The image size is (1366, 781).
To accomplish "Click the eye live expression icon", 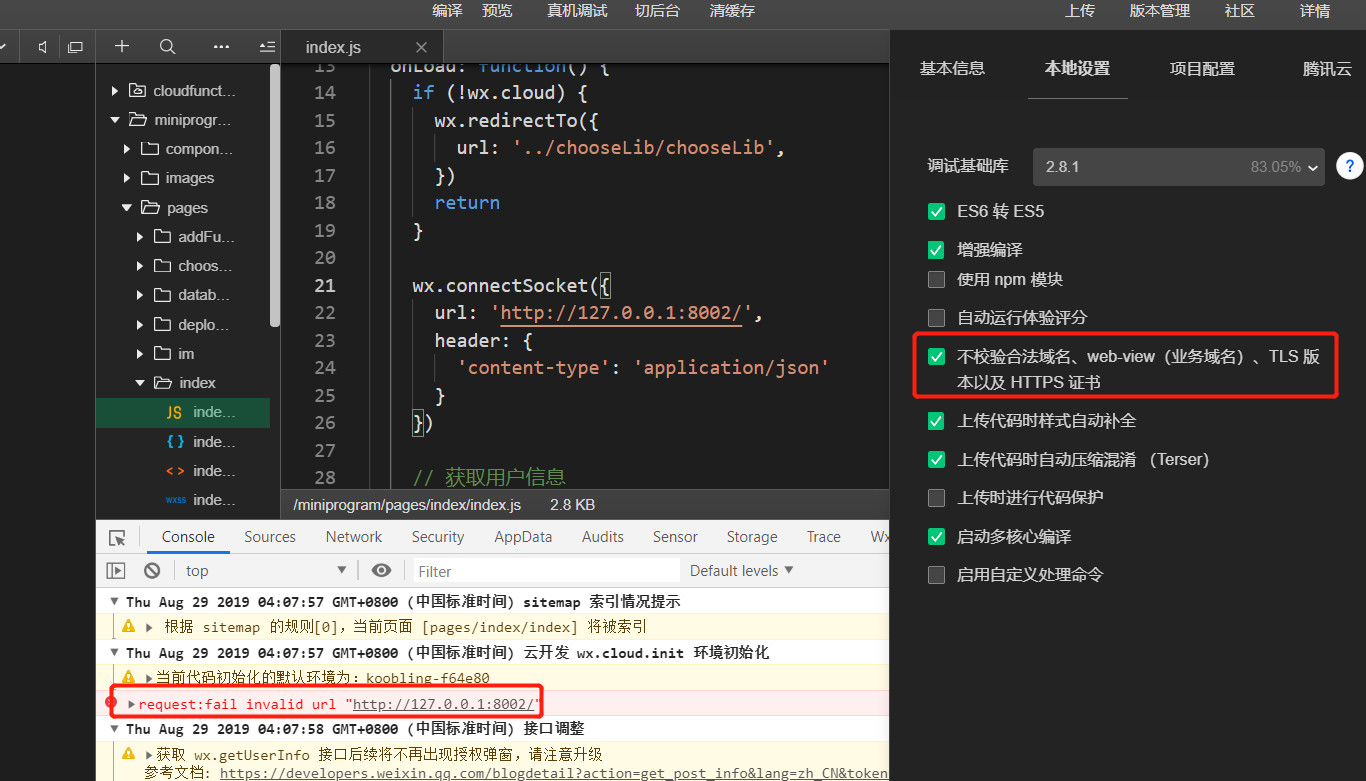I will (381, 570).
